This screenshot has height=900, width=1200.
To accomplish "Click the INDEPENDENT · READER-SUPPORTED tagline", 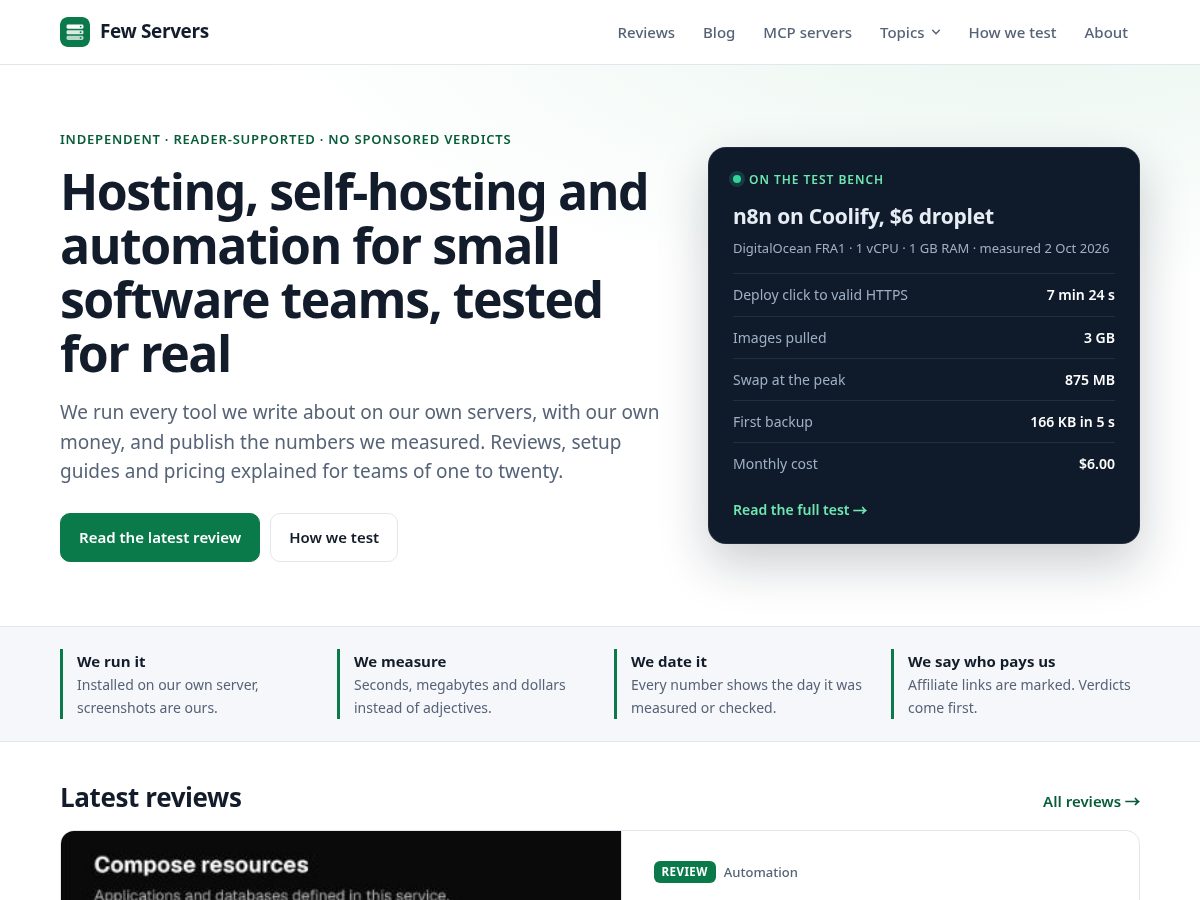I will pos(285,140).
